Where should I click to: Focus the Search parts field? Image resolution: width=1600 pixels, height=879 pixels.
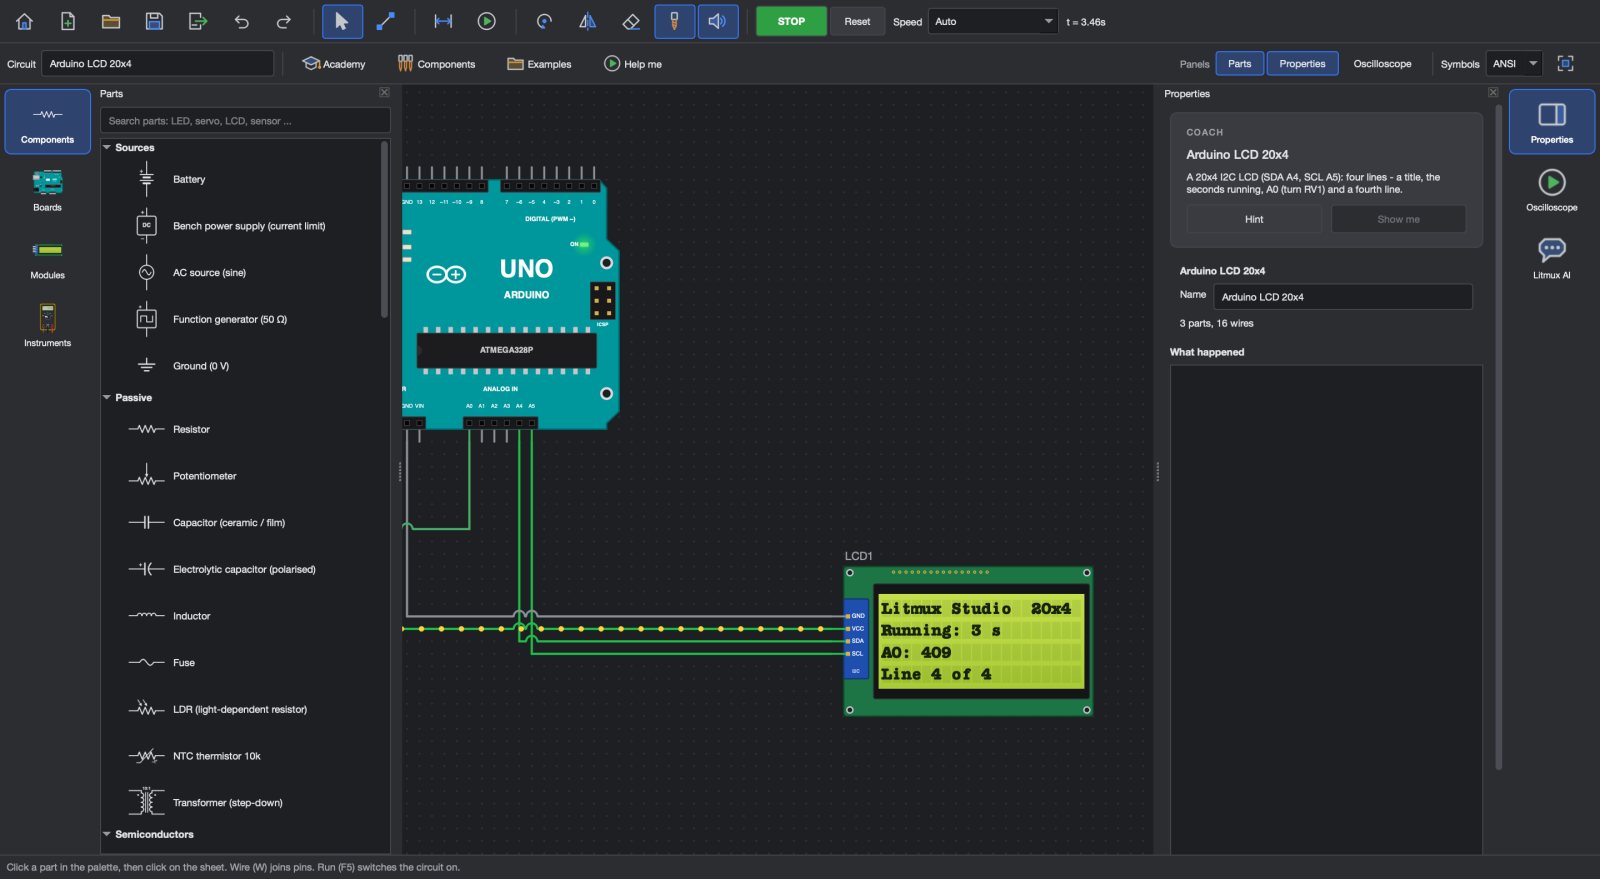click(x=245, y=121)
